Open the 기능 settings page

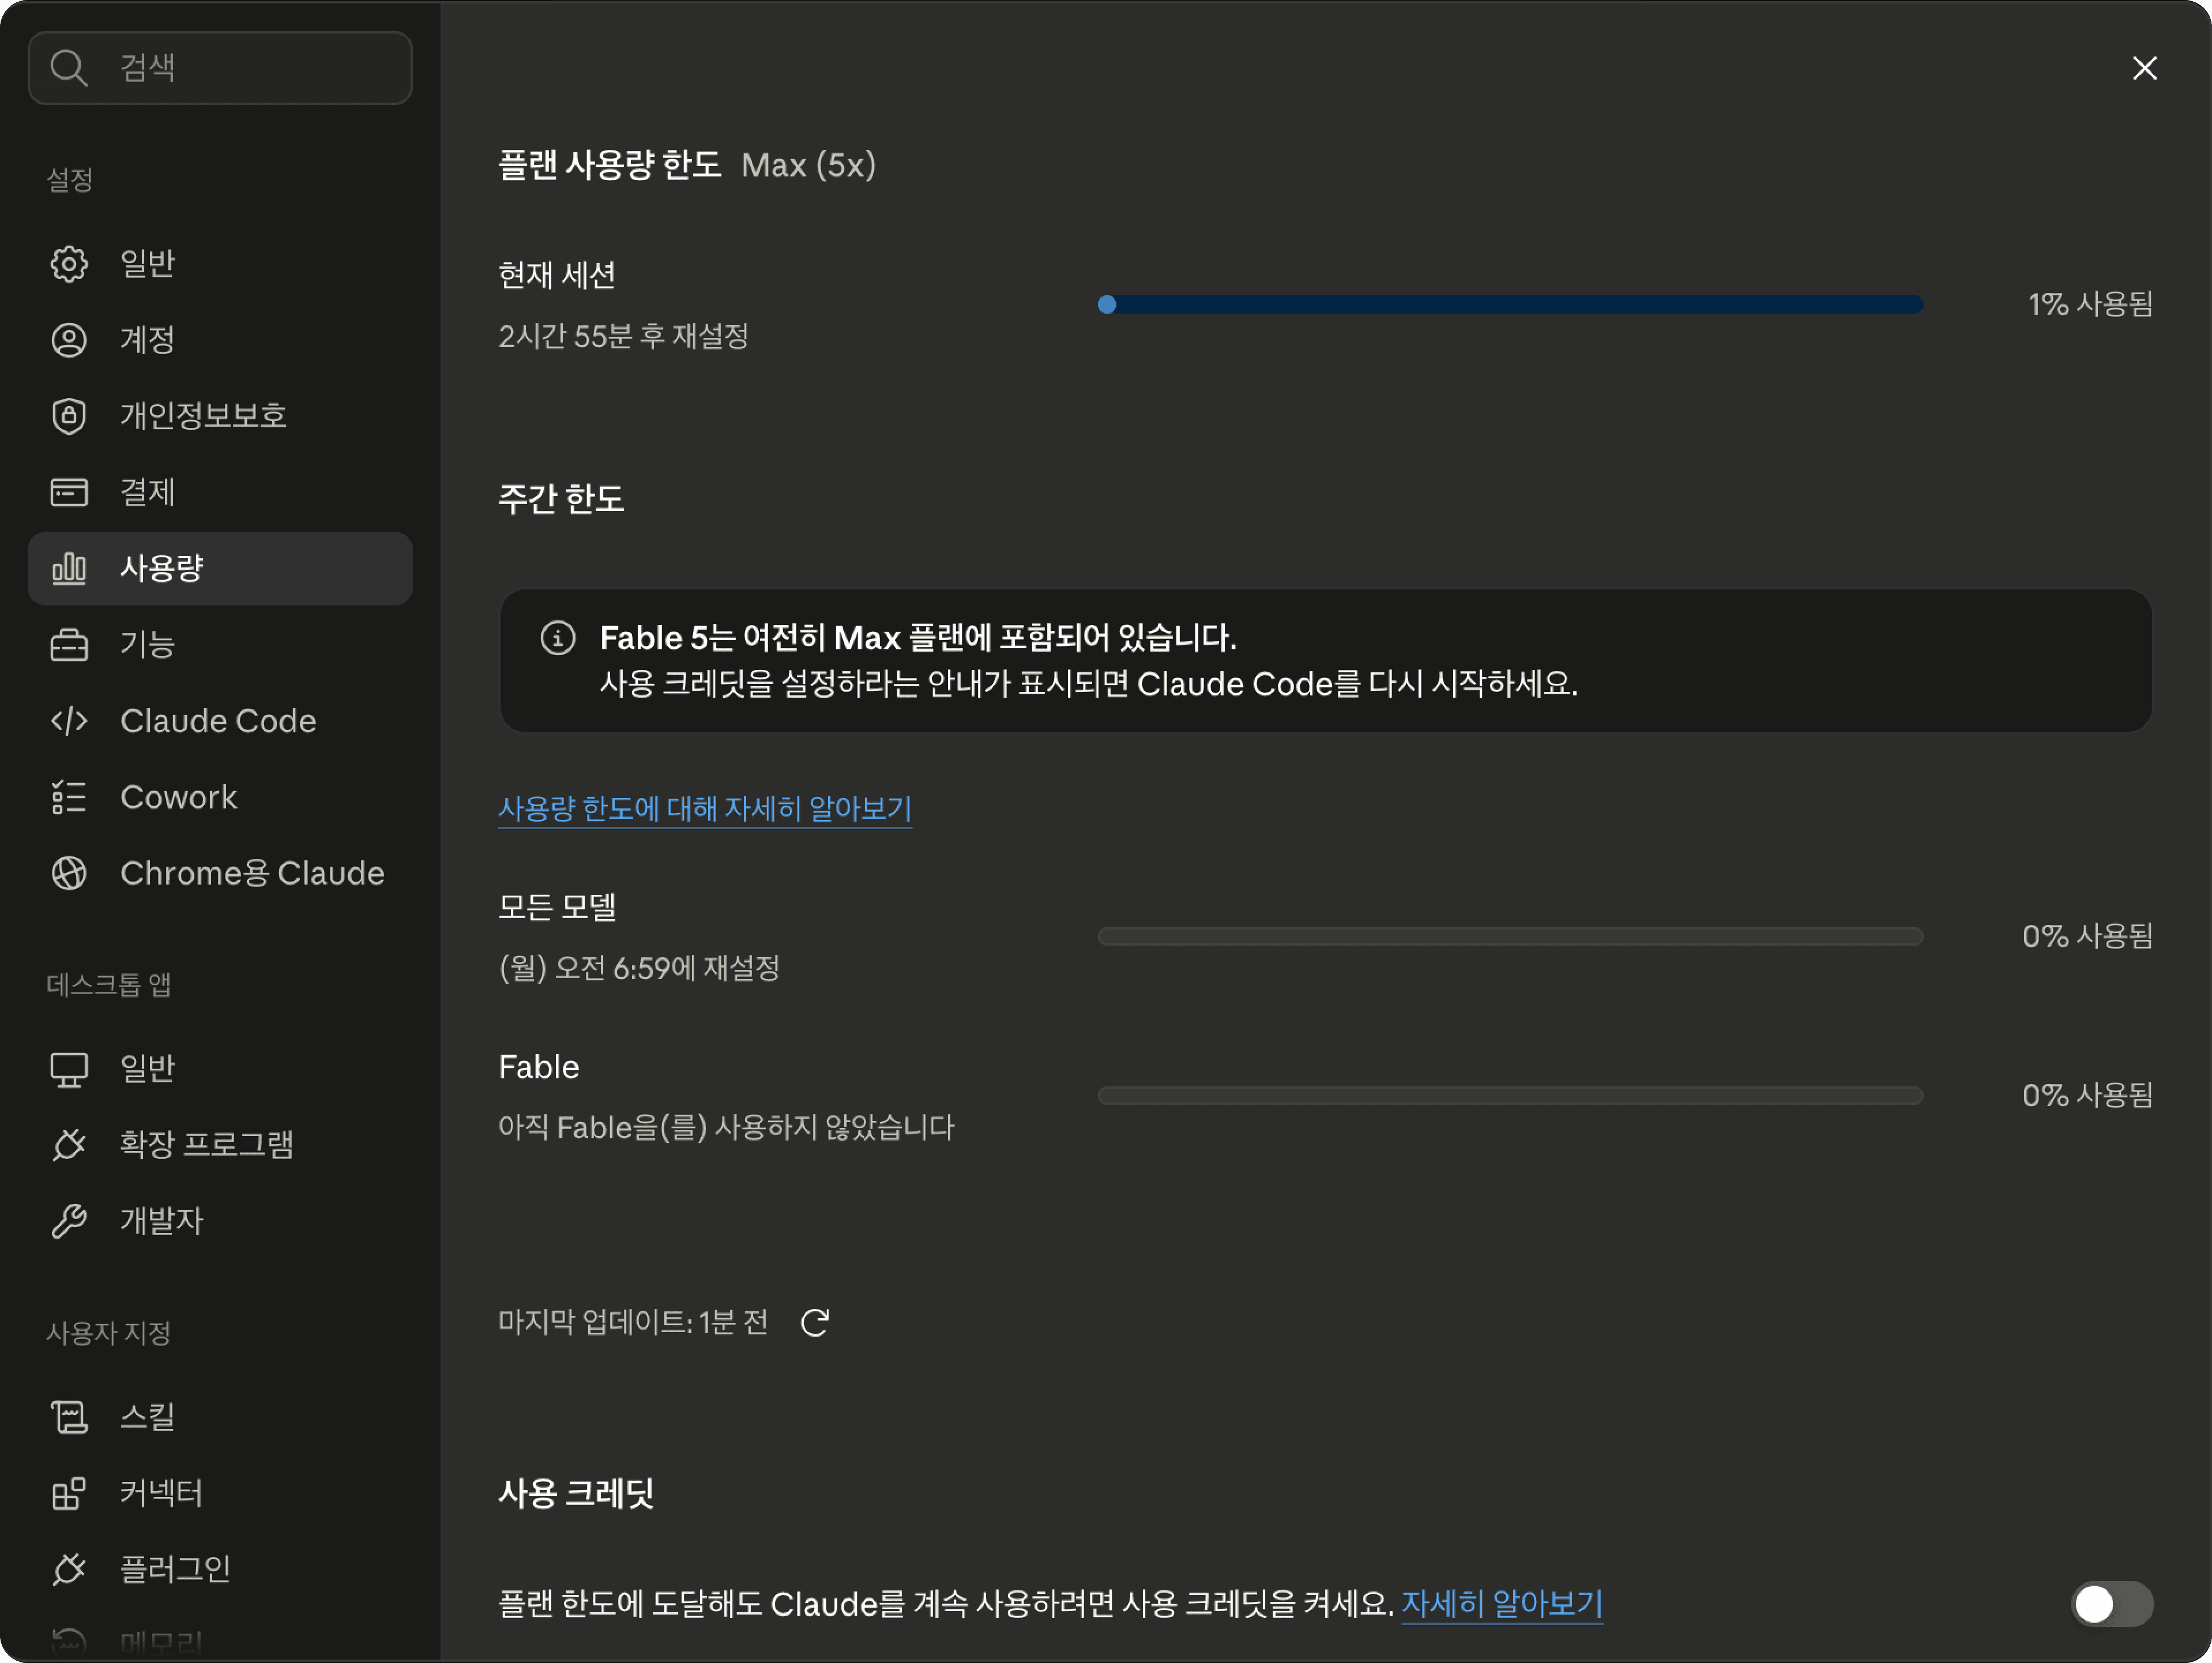click(220, 645)
